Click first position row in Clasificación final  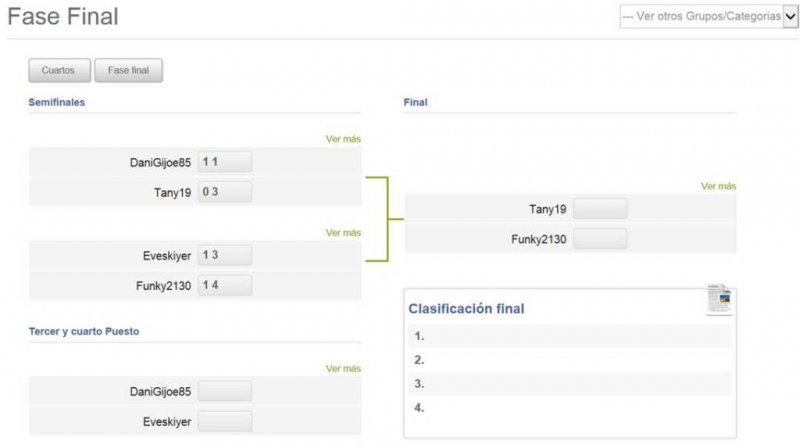coord(569,336)
